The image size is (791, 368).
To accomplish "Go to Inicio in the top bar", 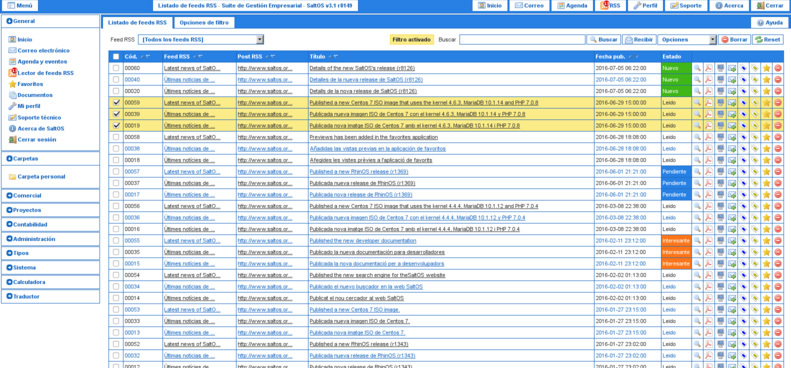I will pyautogui.click(x=489, y=6).
